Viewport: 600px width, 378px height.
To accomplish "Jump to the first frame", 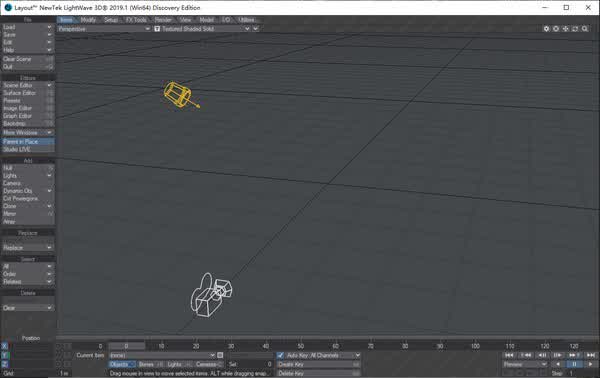I will (509, 355).
